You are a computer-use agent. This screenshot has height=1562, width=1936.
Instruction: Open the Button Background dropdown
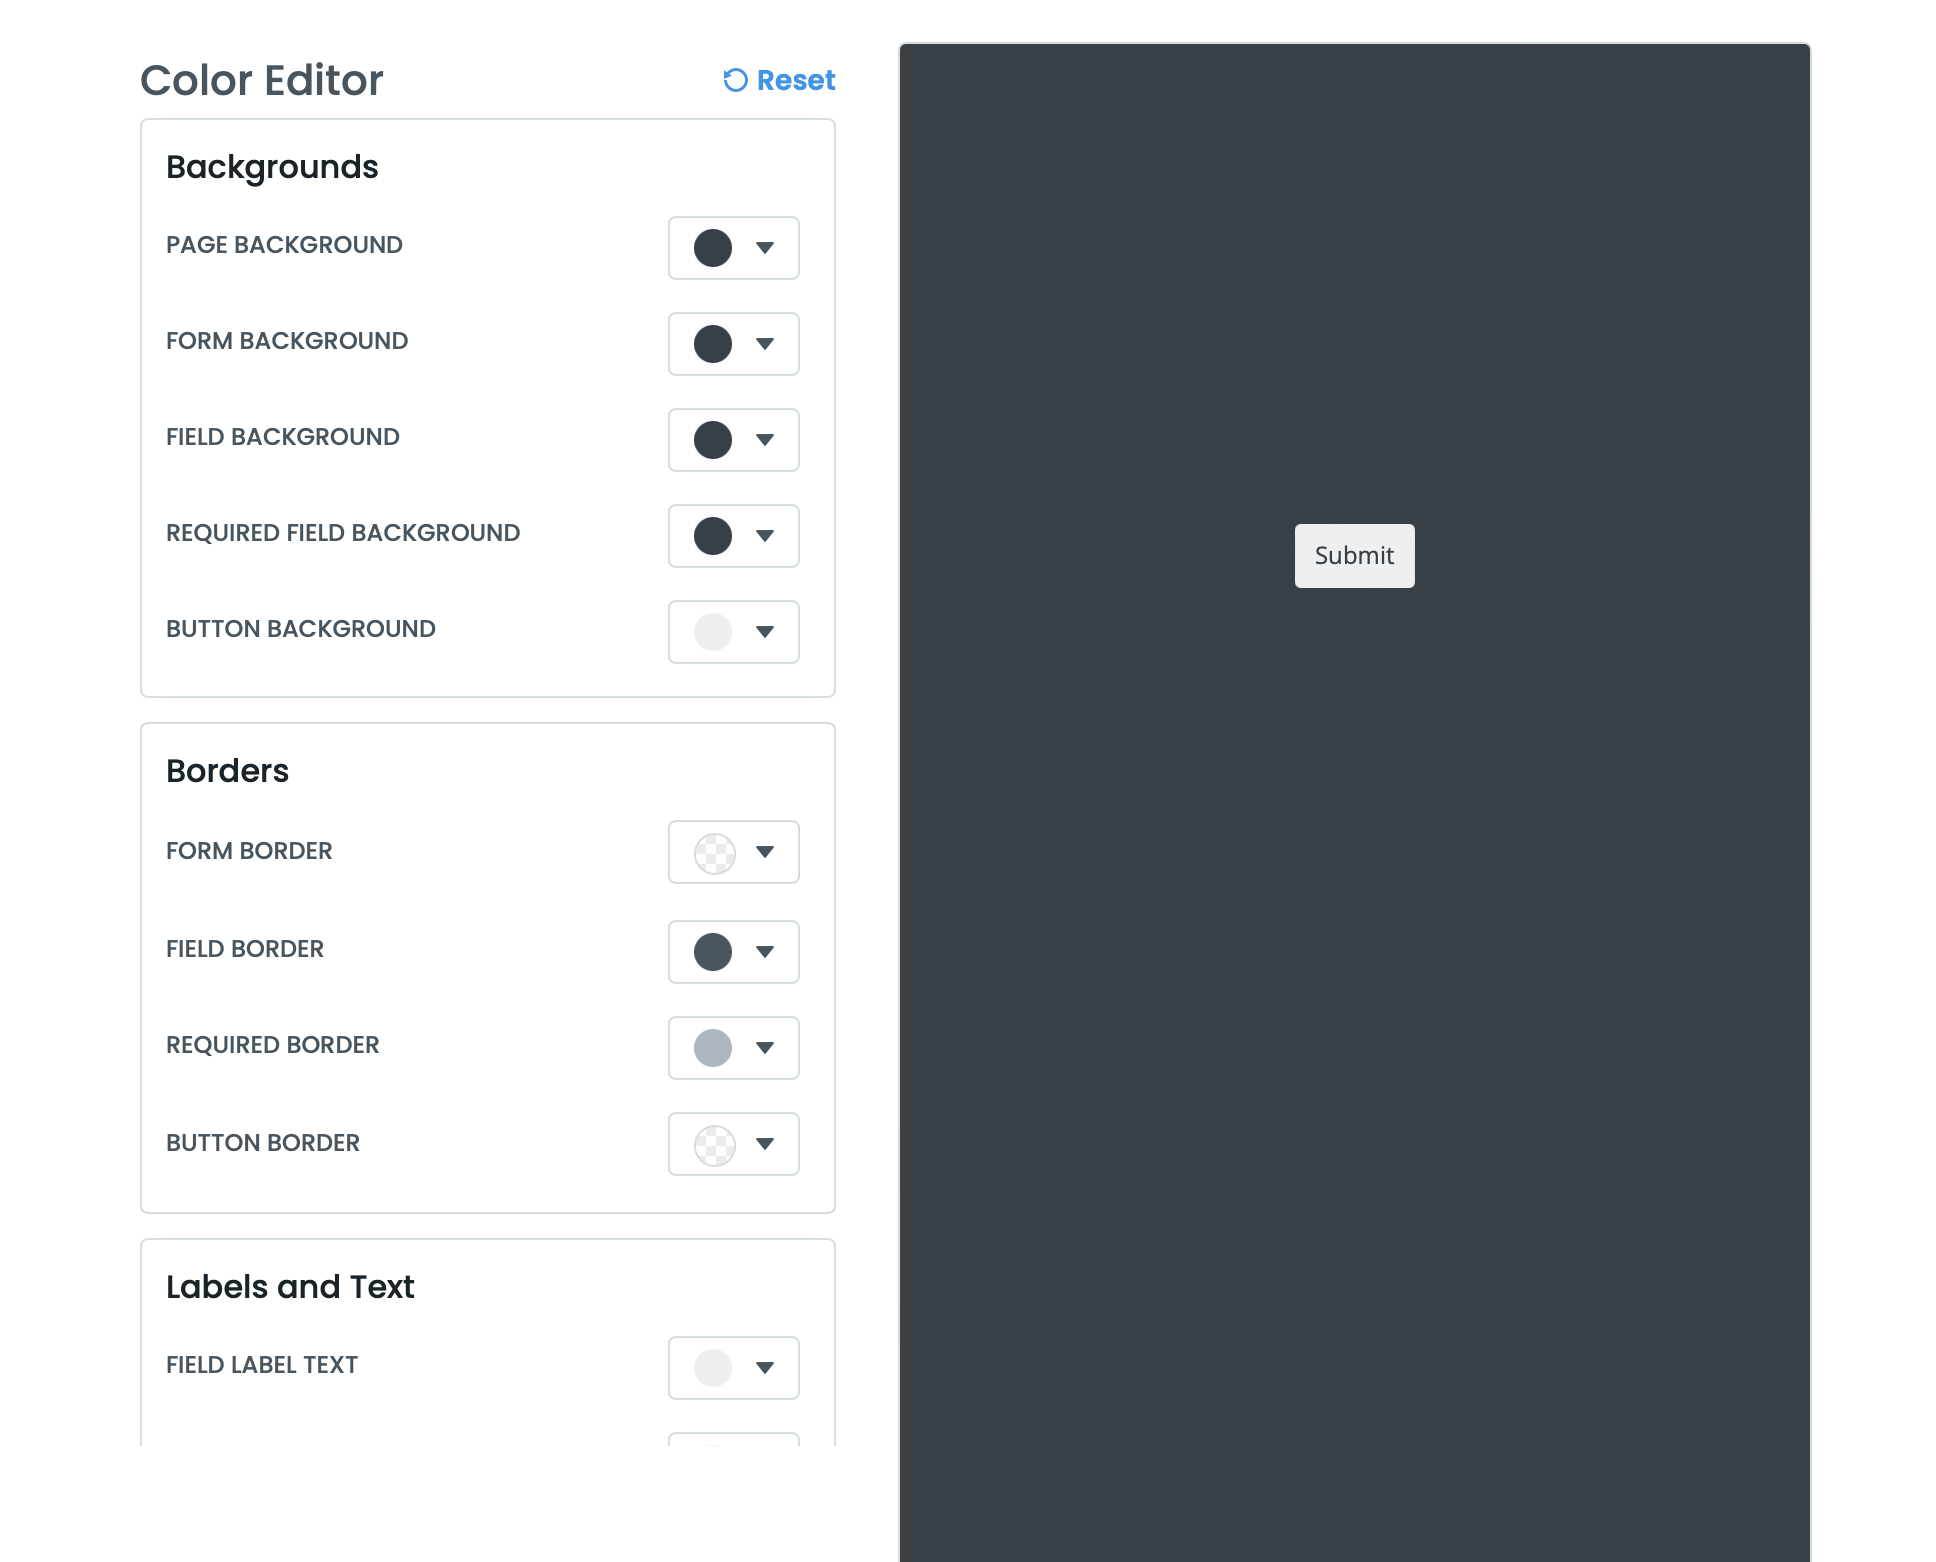click(x=764, y=632)
